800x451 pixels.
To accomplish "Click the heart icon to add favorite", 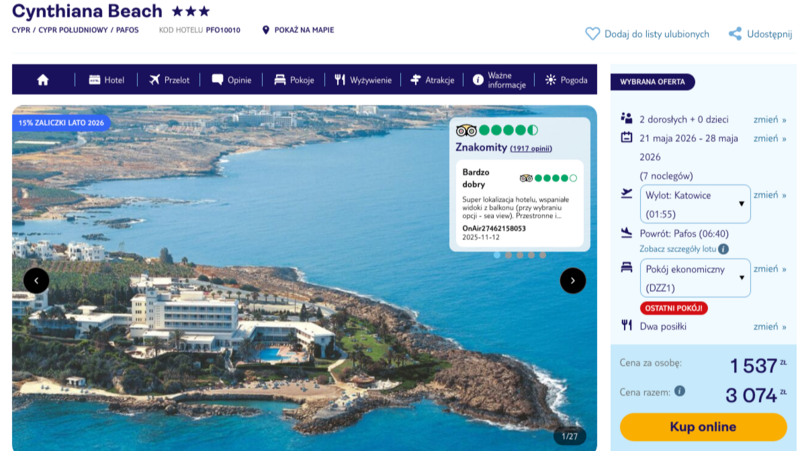I will pos(592,34).
